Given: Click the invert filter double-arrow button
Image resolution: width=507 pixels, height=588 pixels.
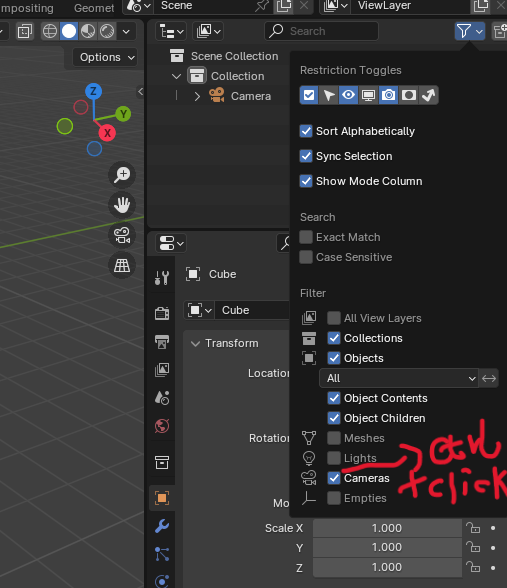Looking at the screenshot, I should [x=489, y=378].
